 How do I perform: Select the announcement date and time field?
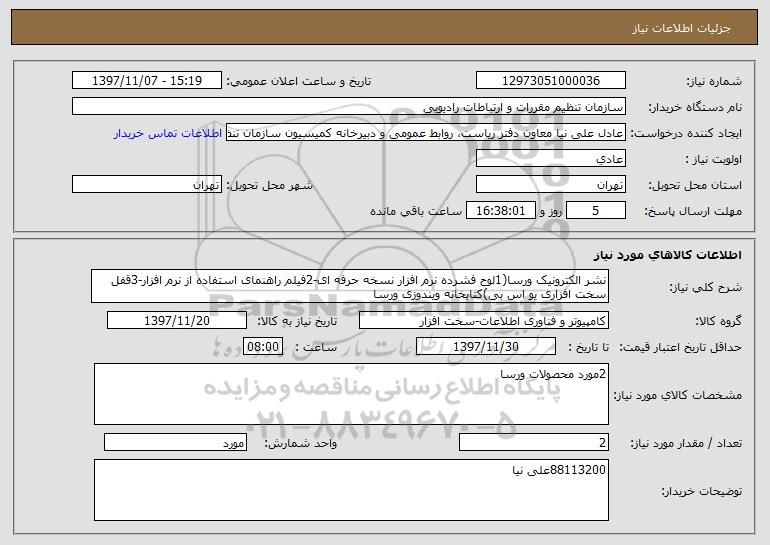[147, 81]
